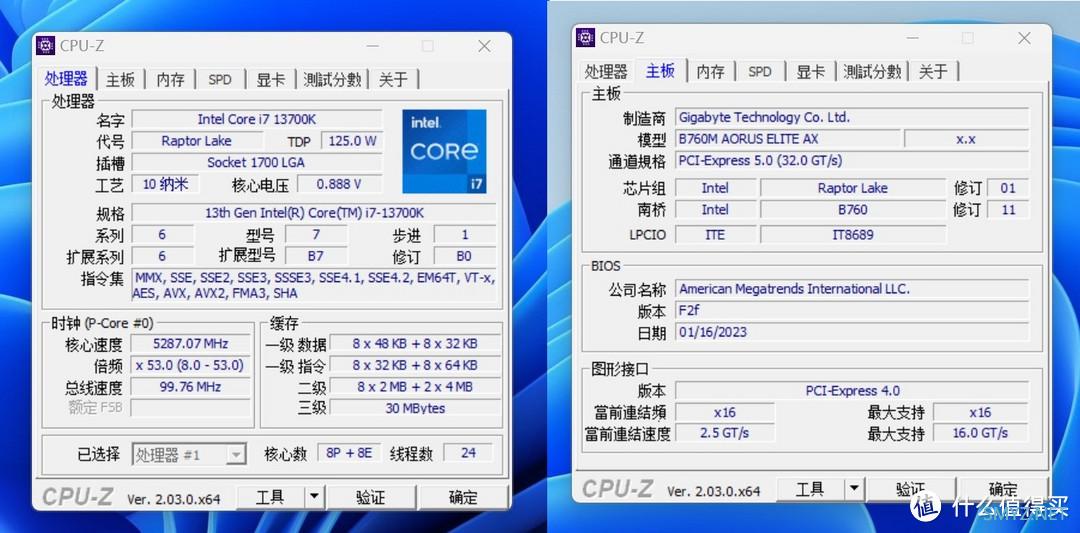The height and width of the screenshot is (533, 1080).
Task: Click the 工具 button in the right window
Action: point(810,490)
